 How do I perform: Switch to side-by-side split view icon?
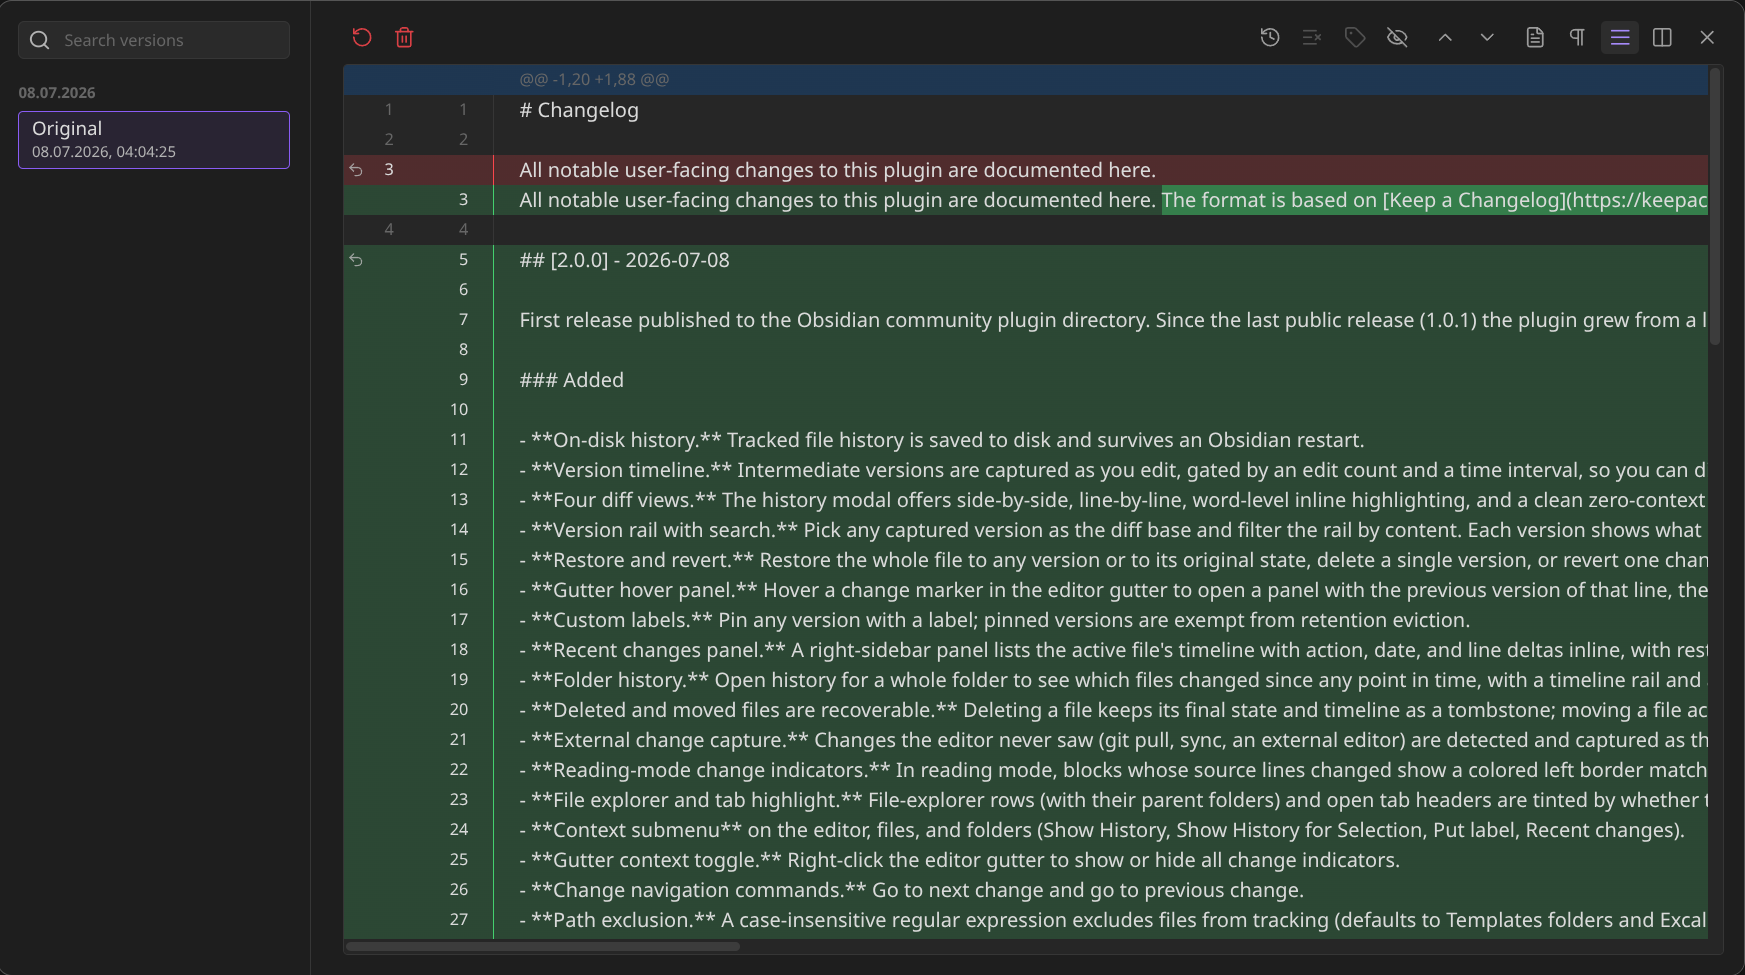point(1662,37)
